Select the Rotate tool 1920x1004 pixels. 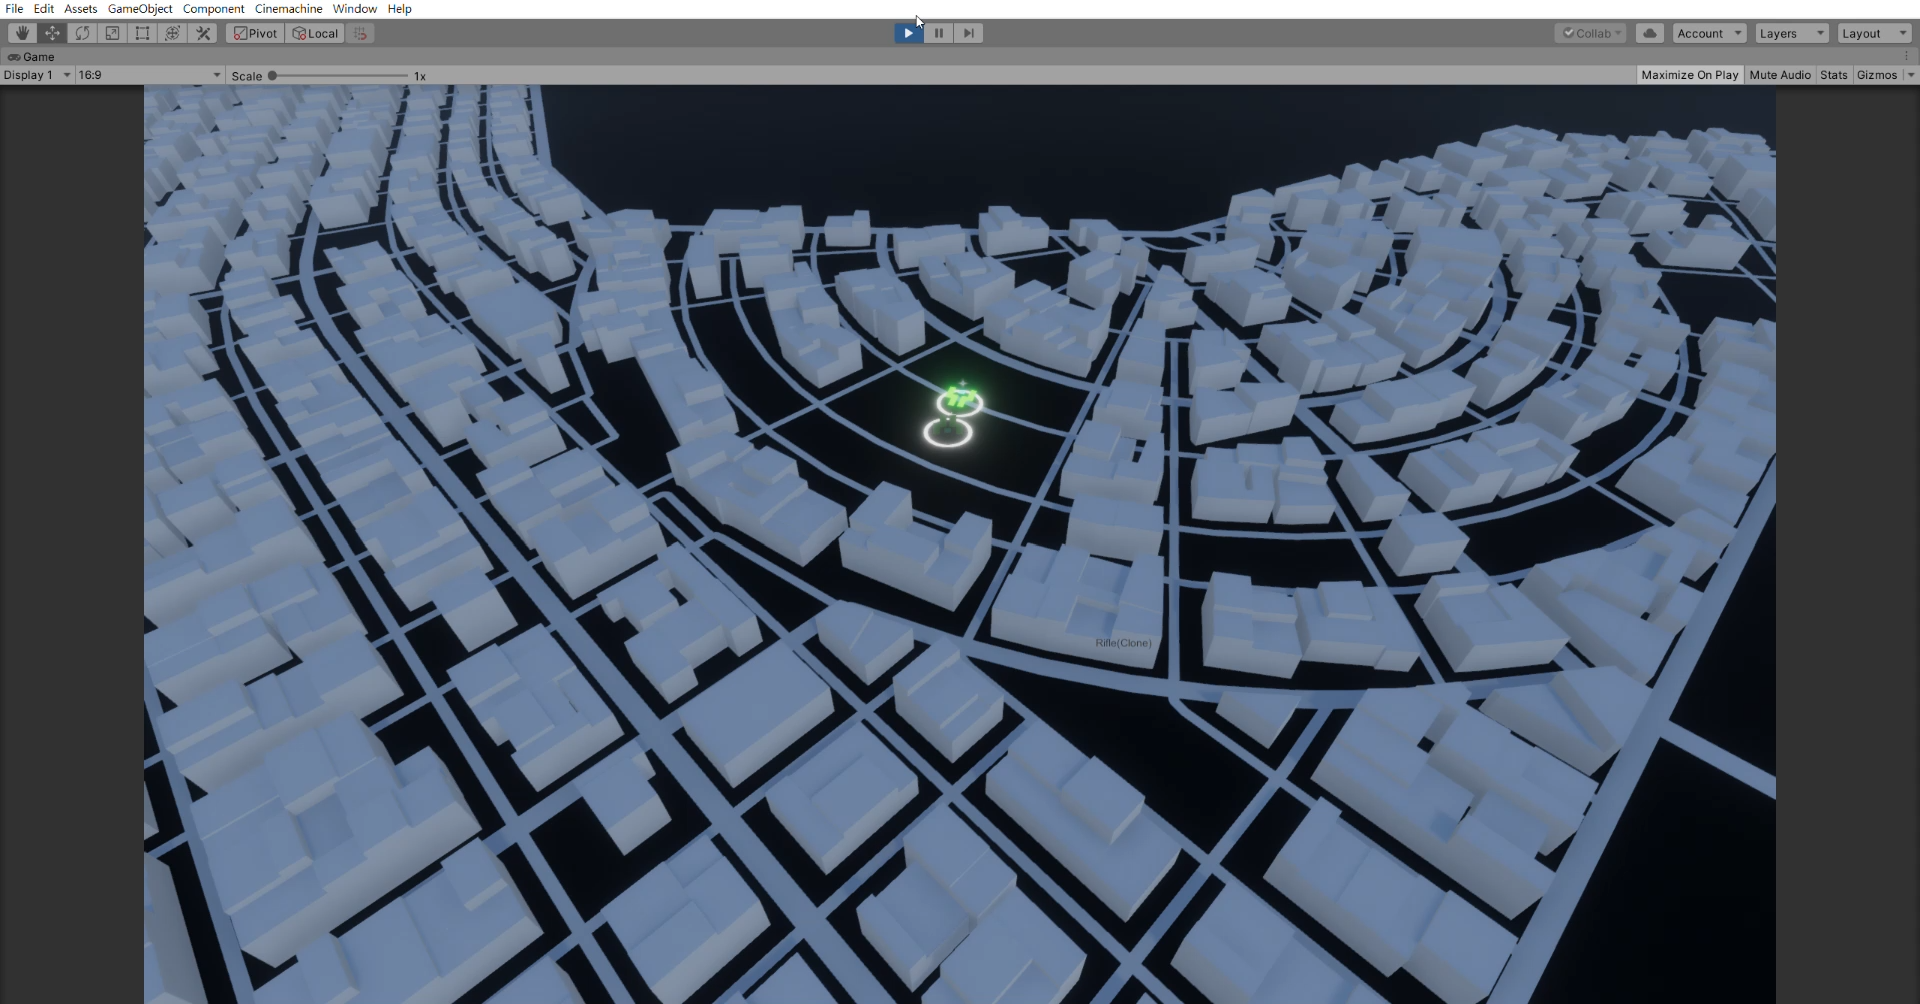coord(82,33)
